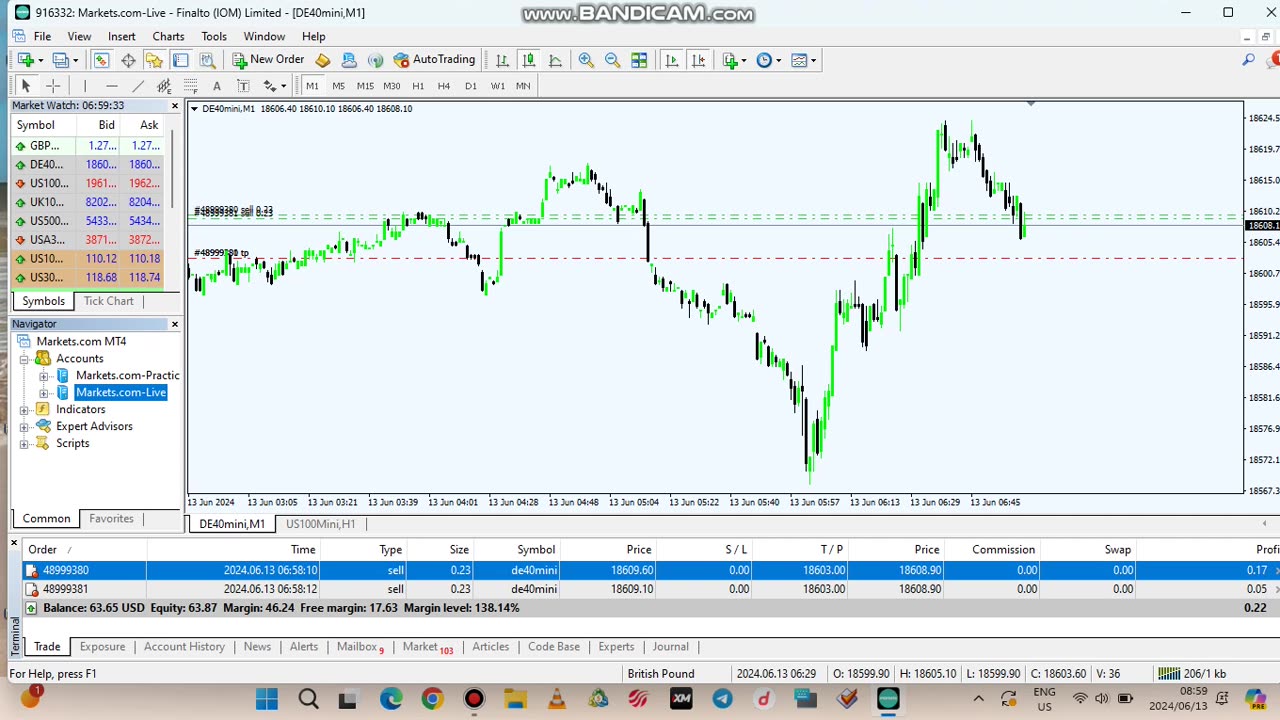
Task: Switch to the Tick Chart tab
Action: [x=108, y=301]
